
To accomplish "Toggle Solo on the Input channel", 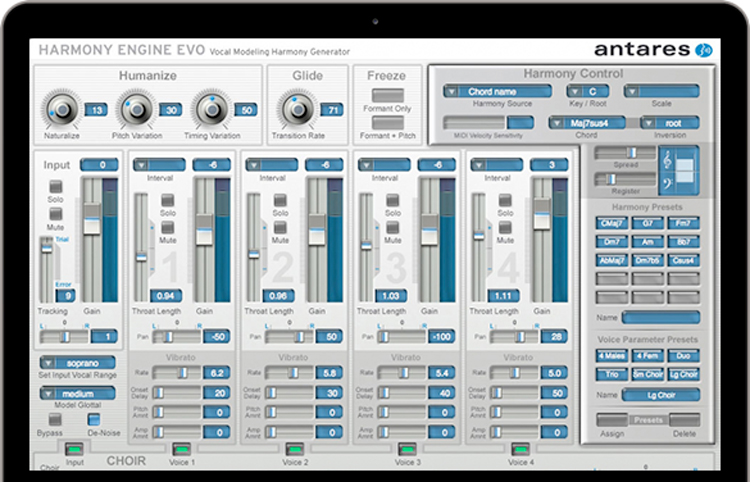I will click(x=56, y=187).
